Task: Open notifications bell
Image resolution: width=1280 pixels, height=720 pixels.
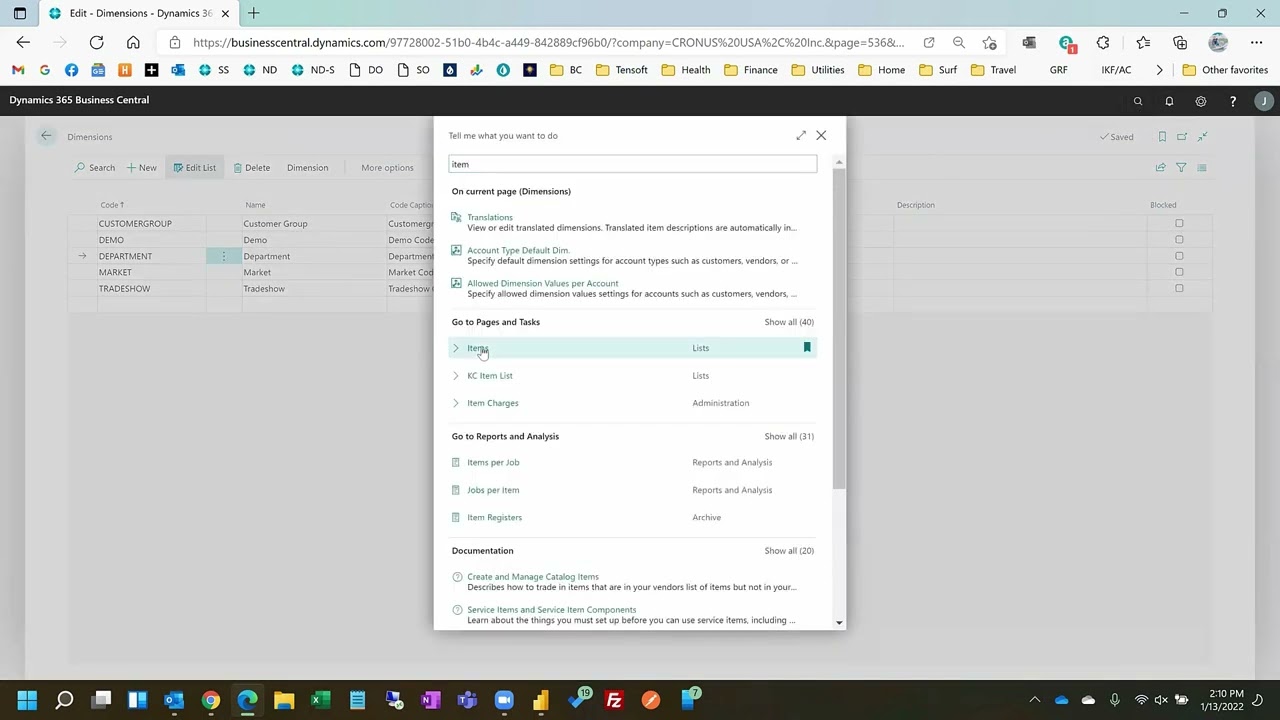Action: (1169, 101)
